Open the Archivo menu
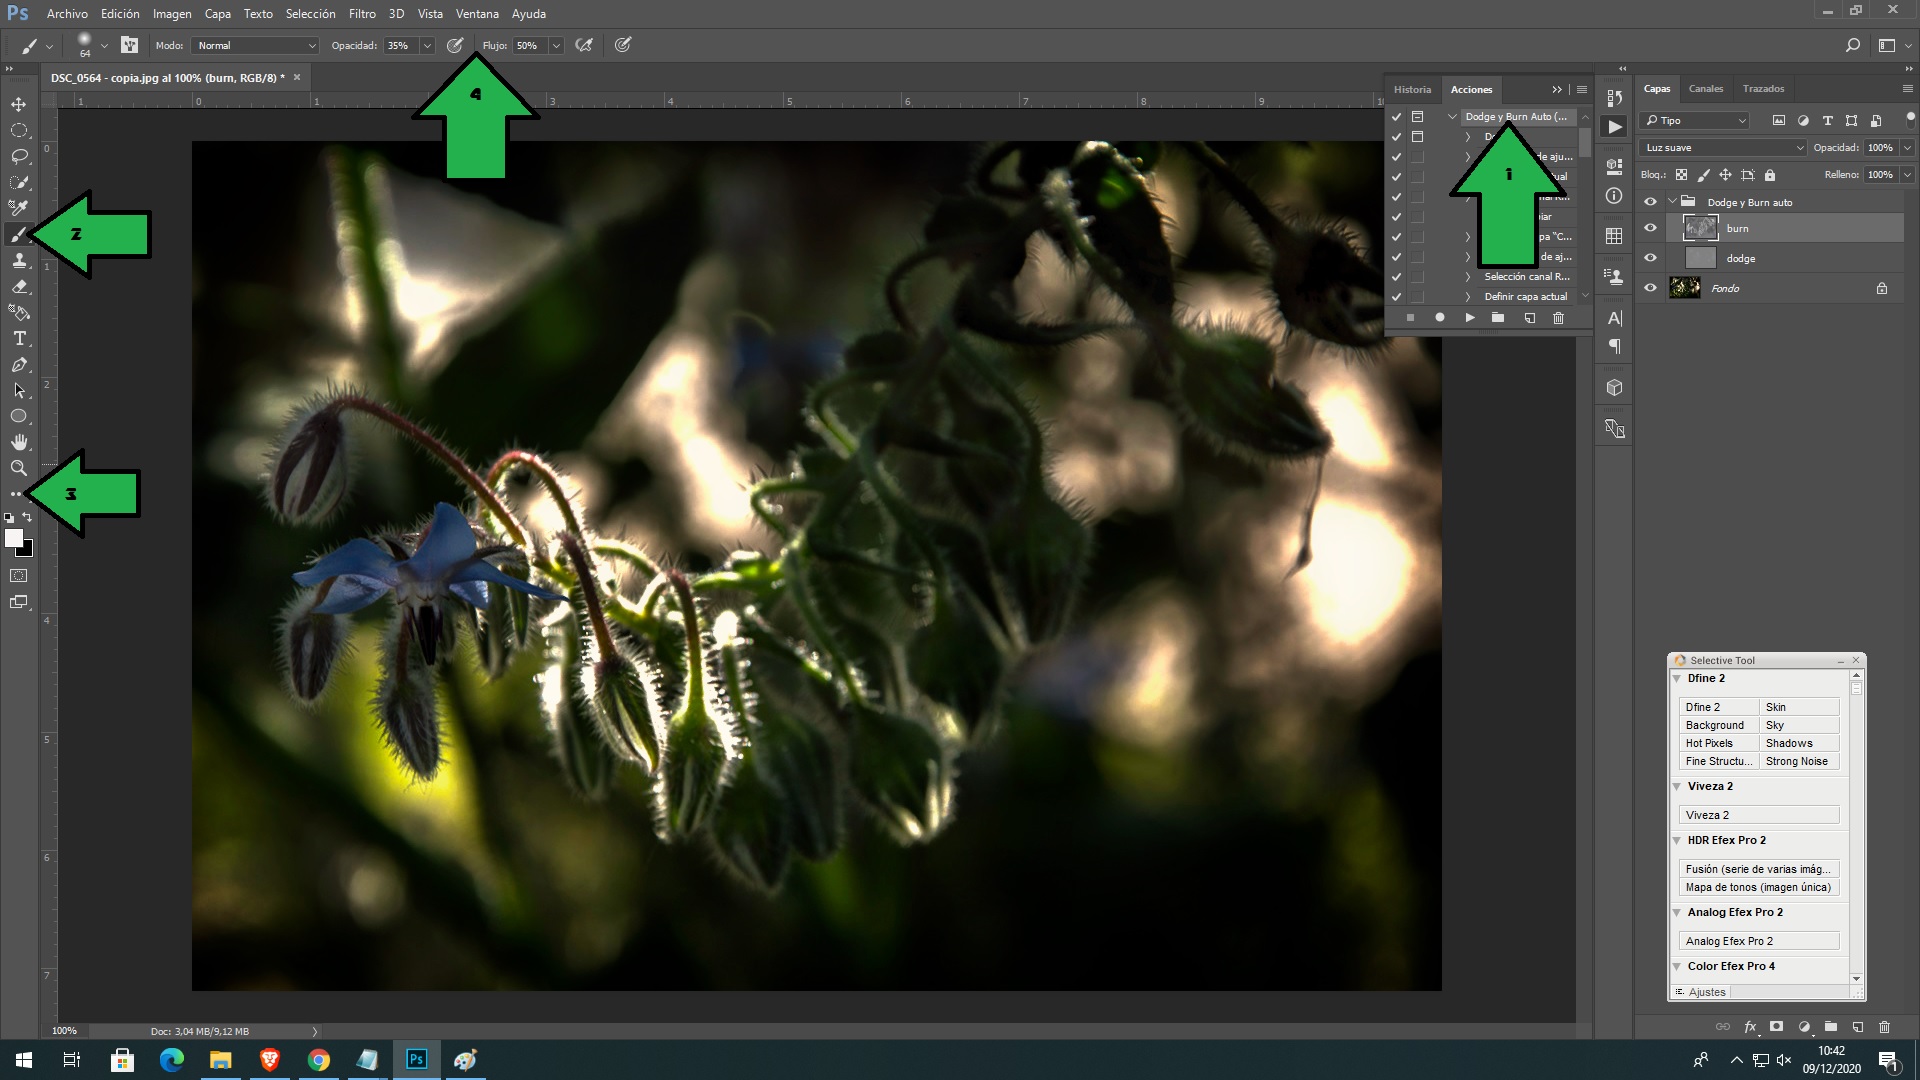This screenshot has width=1920, height=1080. click(x=67, y=13)
